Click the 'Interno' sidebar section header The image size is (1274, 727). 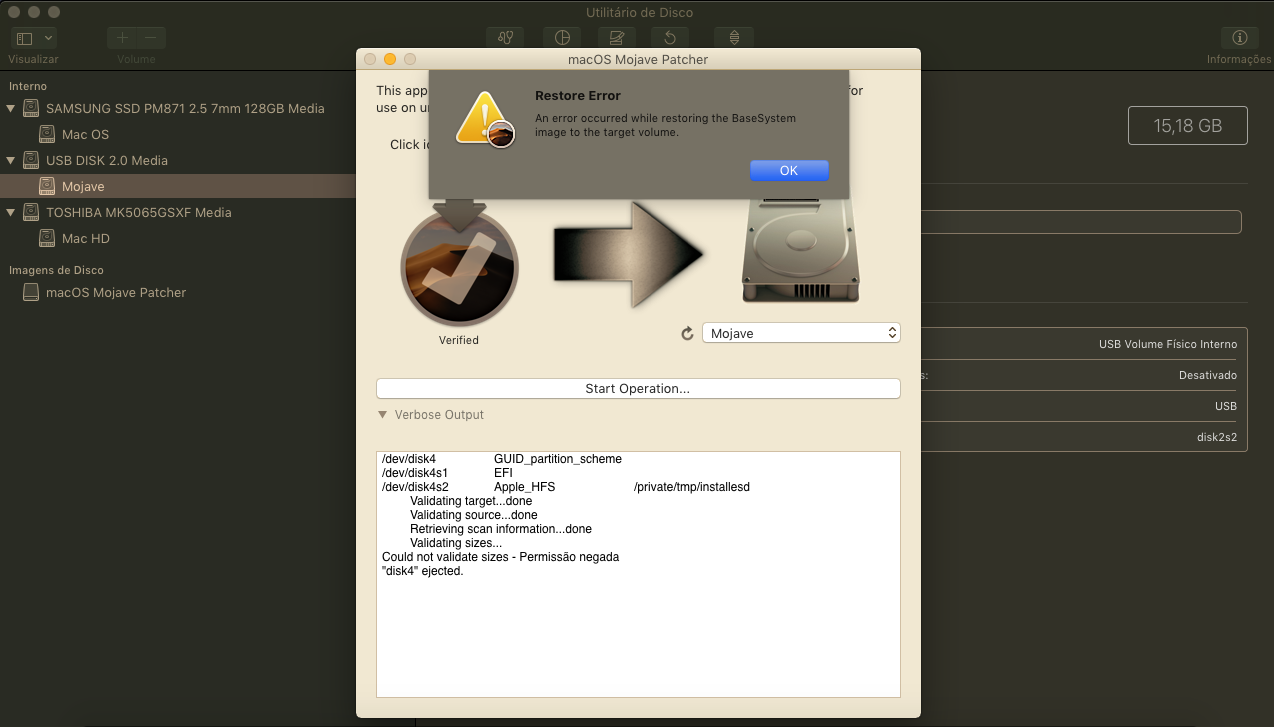point(28,86)
